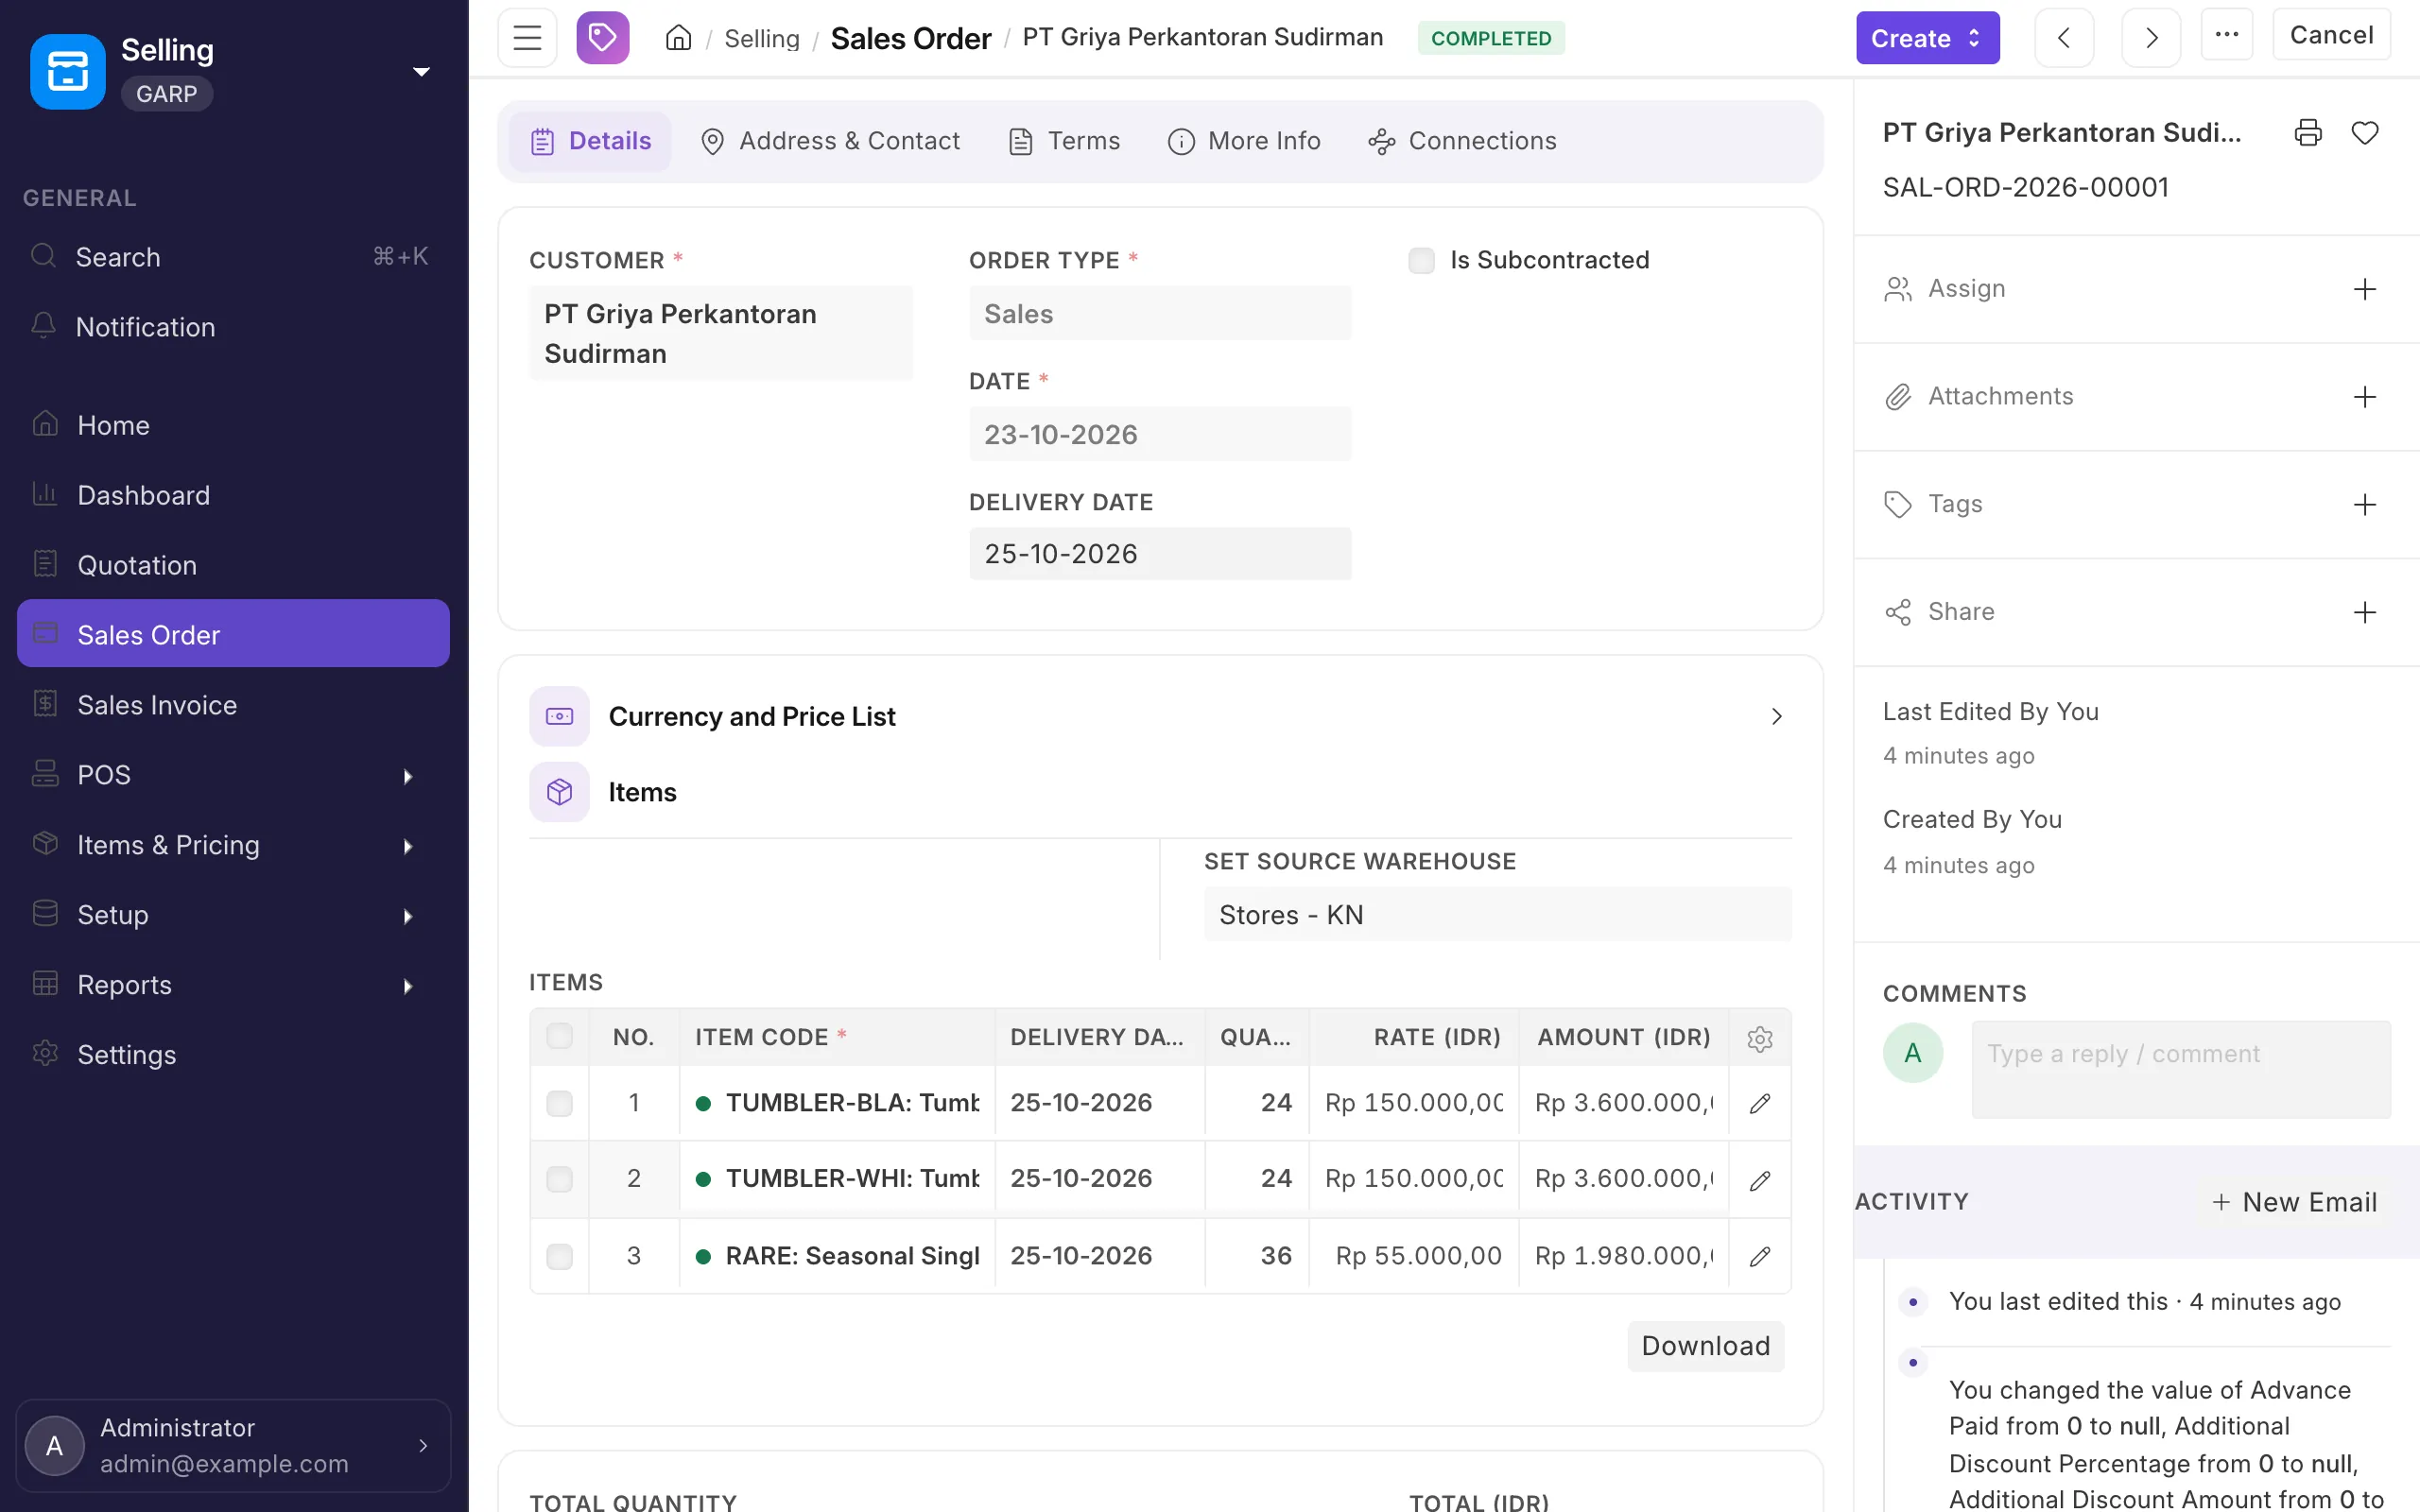Edit row 1 TUMBLER-BLA with pencil icon
The height and width of the screenshot is (1512, 2420).
coord(1760,1103)
